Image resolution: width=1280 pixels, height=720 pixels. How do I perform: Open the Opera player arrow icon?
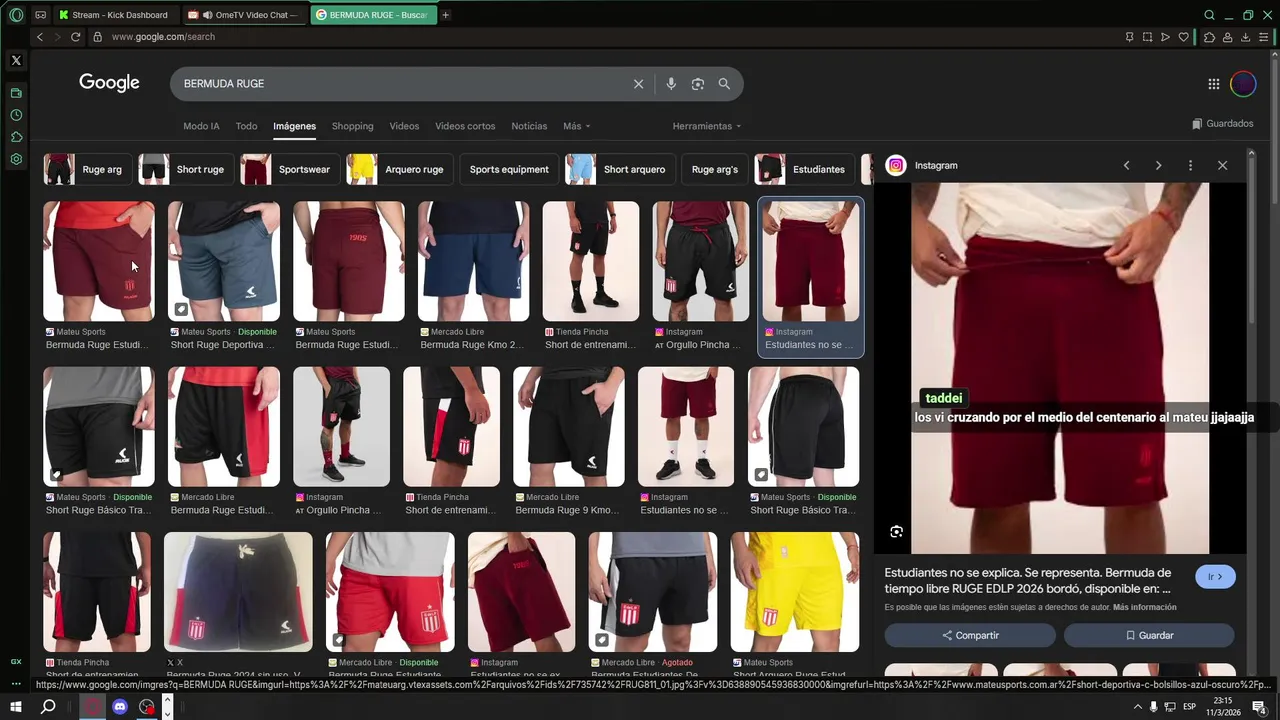pos(1165,37)
